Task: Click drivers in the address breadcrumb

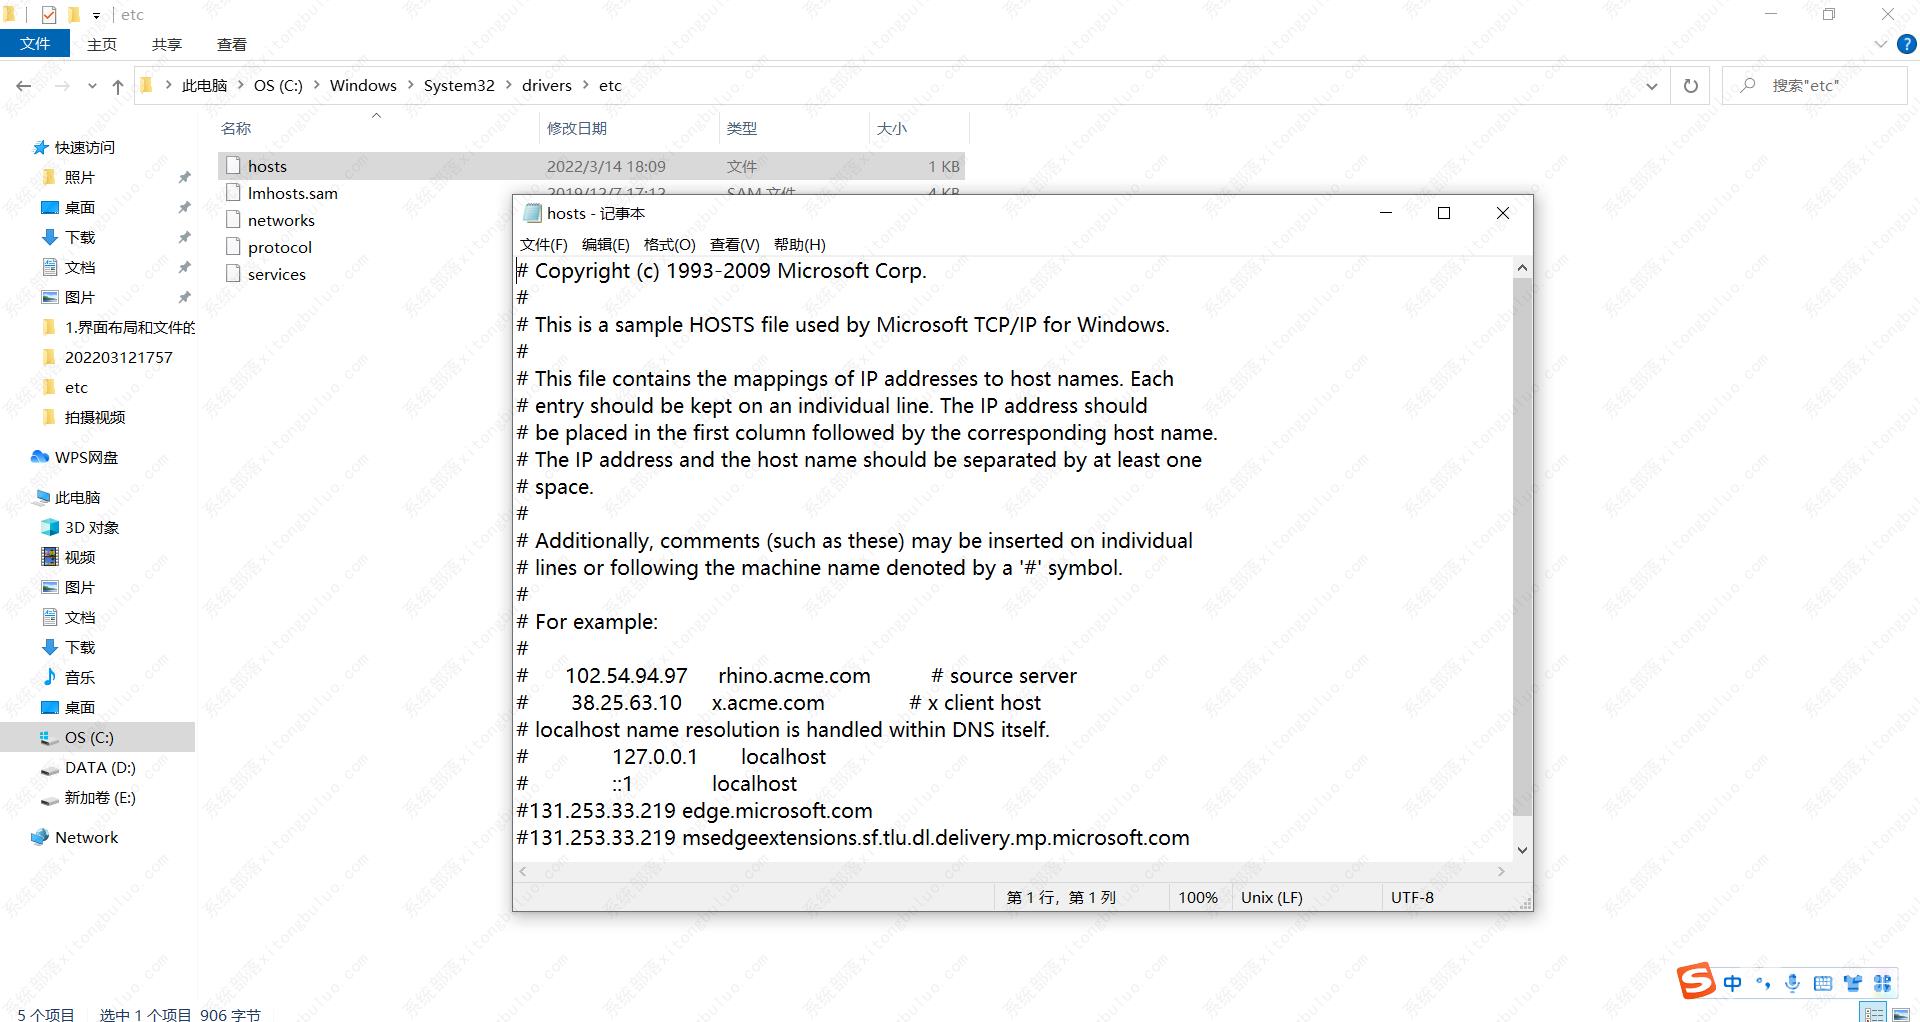Action: pyautogui.click(x=547, y=86)
